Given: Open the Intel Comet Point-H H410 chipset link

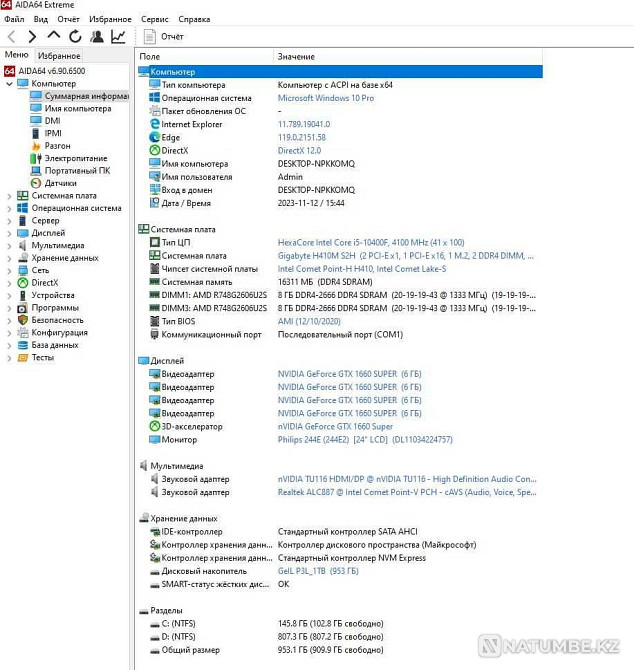Looking at the screenshot, I should point(362,269).
